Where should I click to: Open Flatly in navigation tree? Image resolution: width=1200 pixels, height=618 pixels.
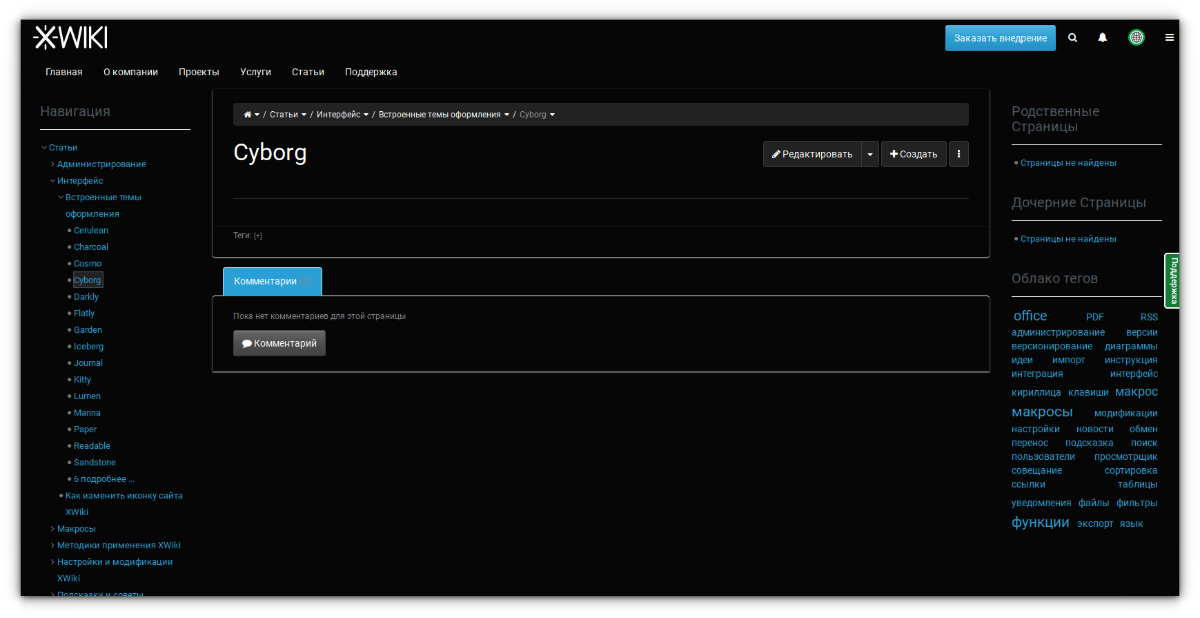[x=85, y=313]
